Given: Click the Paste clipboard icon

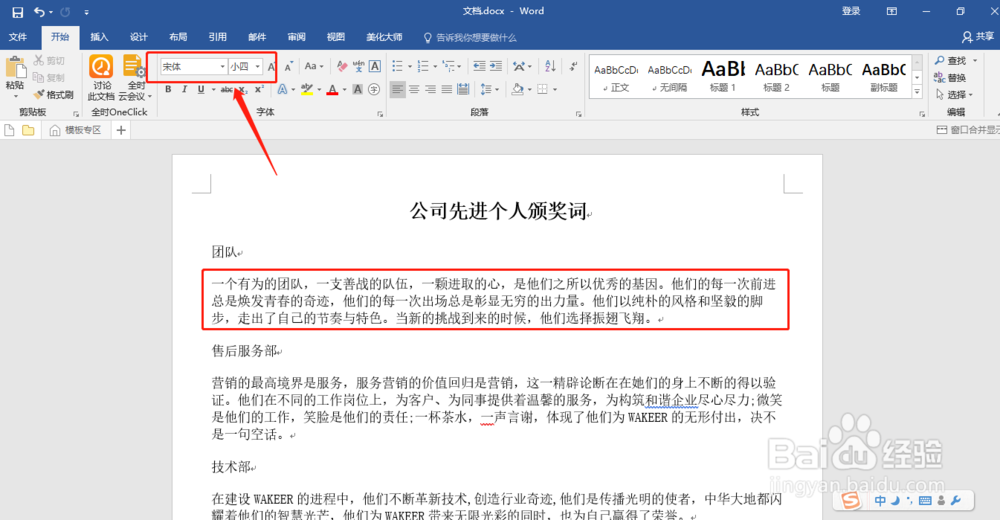Looking at the screenshot, I should 15,68.
